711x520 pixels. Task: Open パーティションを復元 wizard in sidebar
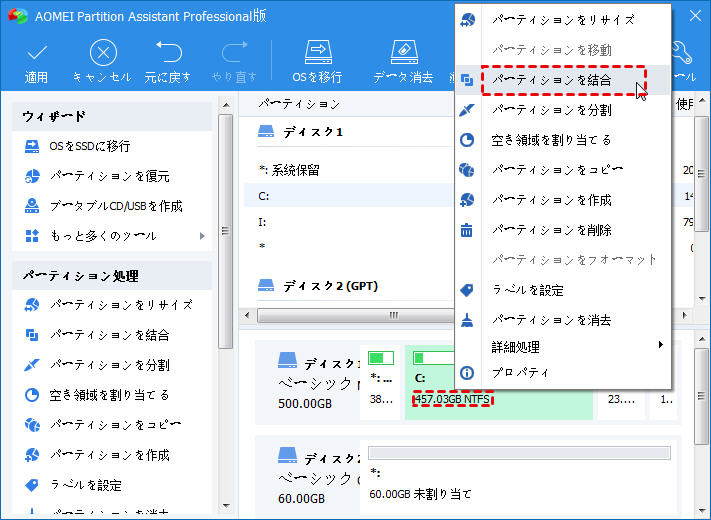(x=112, y=176)
